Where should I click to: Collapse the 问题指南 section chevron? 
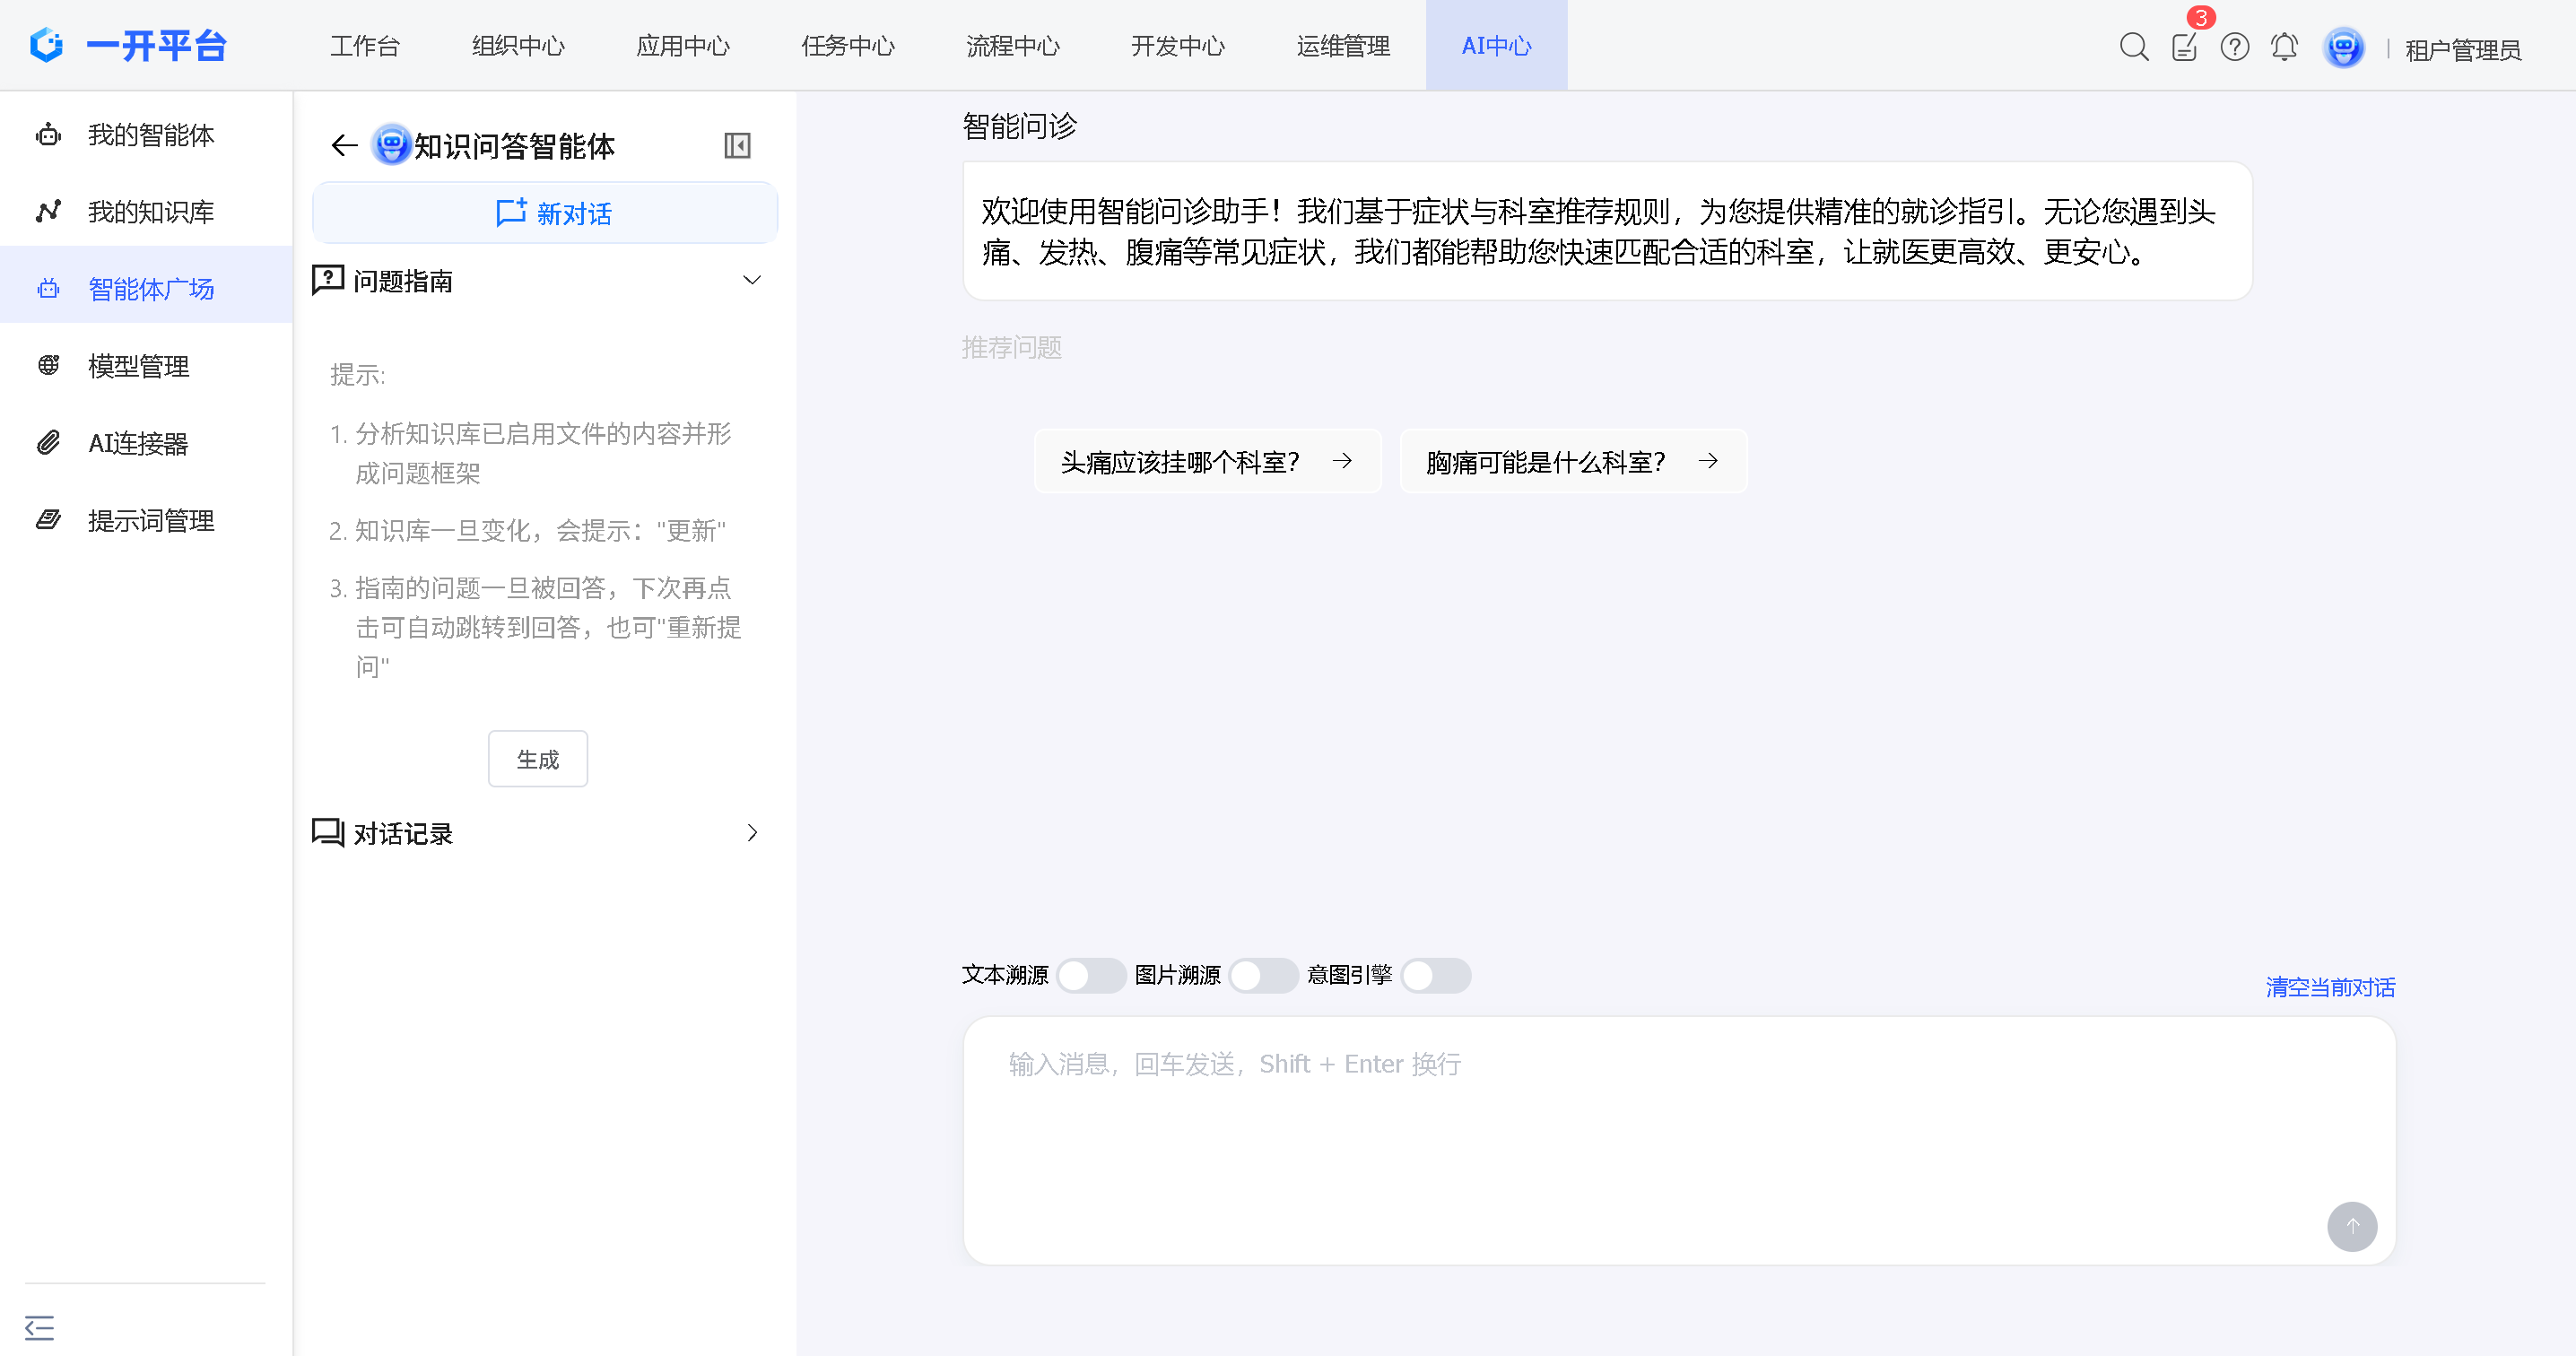point(752,281)
